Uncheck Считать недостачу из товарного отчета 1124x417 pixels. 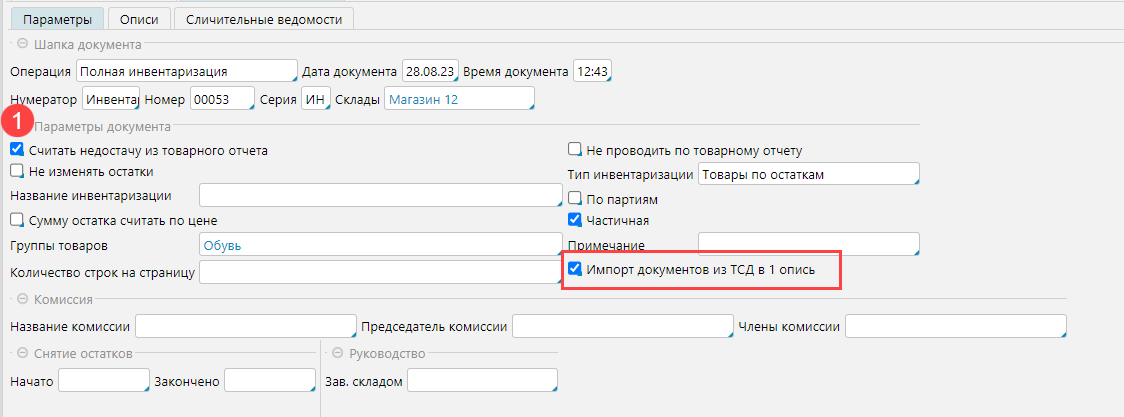[x=17, y=149]
